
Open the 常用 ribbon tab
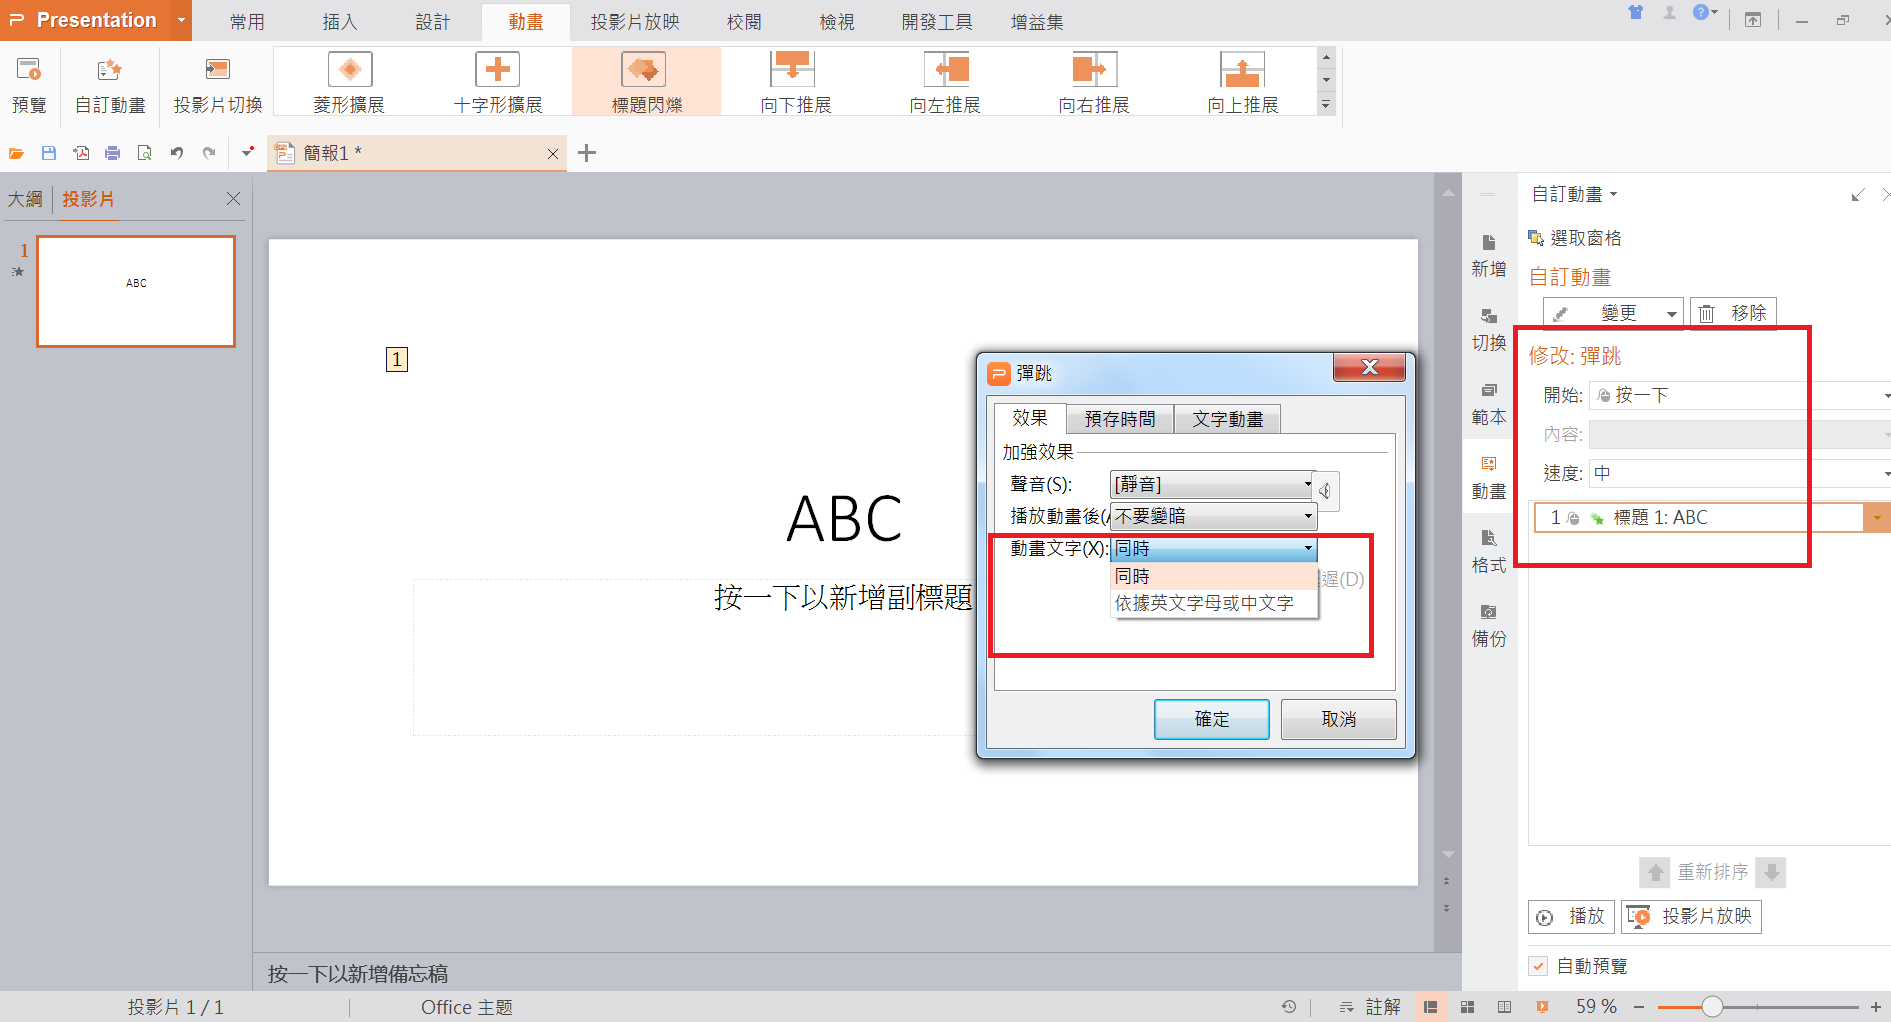tap(247, 22)
